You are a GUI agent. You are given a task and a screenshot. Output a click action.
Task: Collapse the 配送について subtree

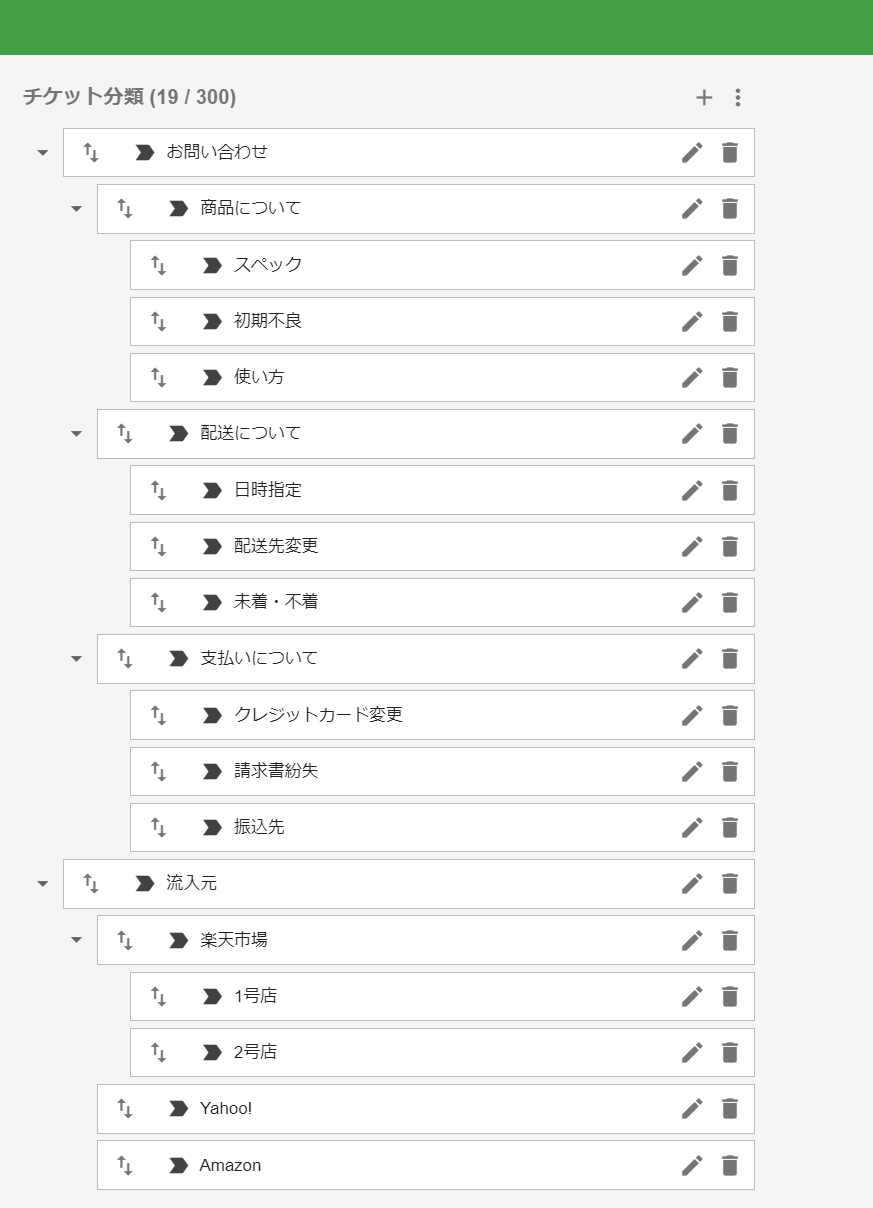pos(76,434)
